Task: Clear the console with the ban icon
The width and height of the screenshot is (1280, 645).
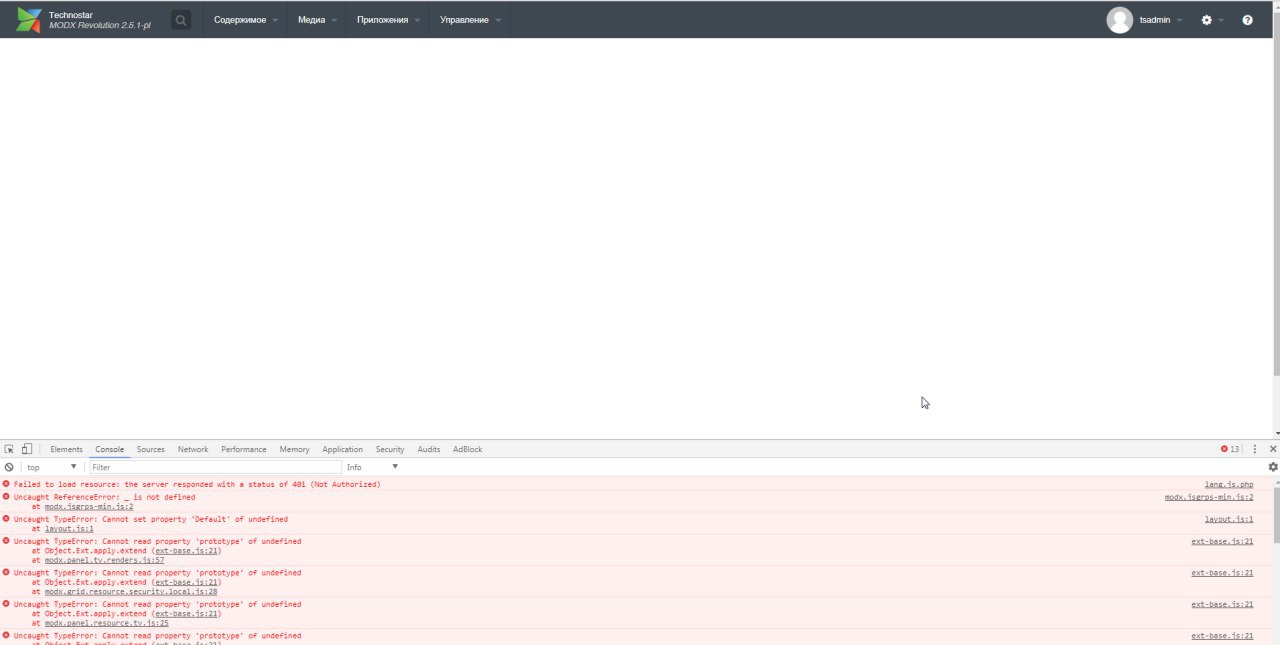Action: click(9, 467)
